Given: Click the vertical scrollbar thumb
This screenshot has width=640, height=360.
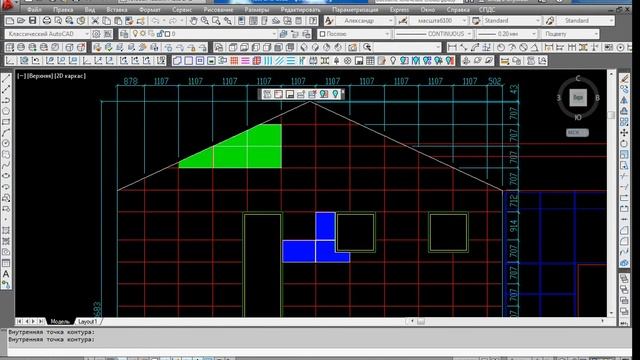Looking at the screenshot, I should (611, 115).
